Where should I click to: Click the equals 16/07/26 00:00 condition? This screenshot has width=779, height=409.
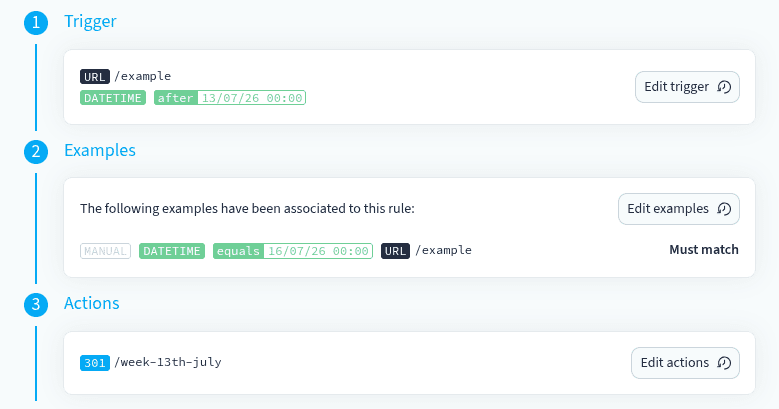click(293, 251)
